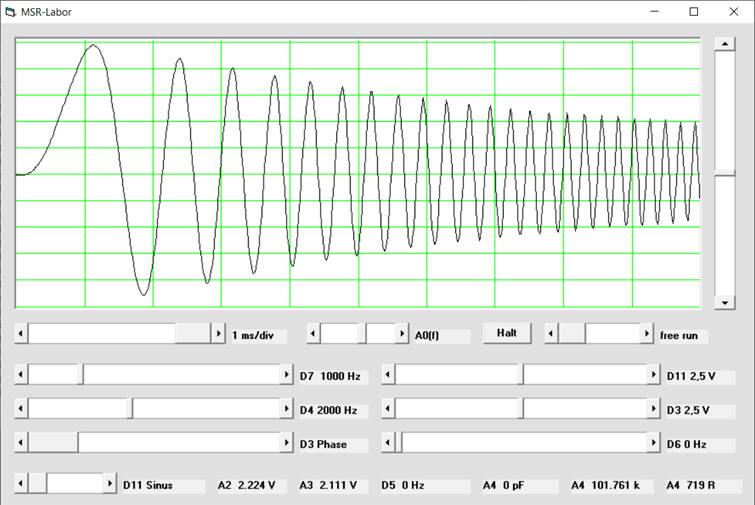The width and height of the screenshot is (755, 505).
Task: Maximize the MSR-Labor window
Action: [x=693, y=12]
